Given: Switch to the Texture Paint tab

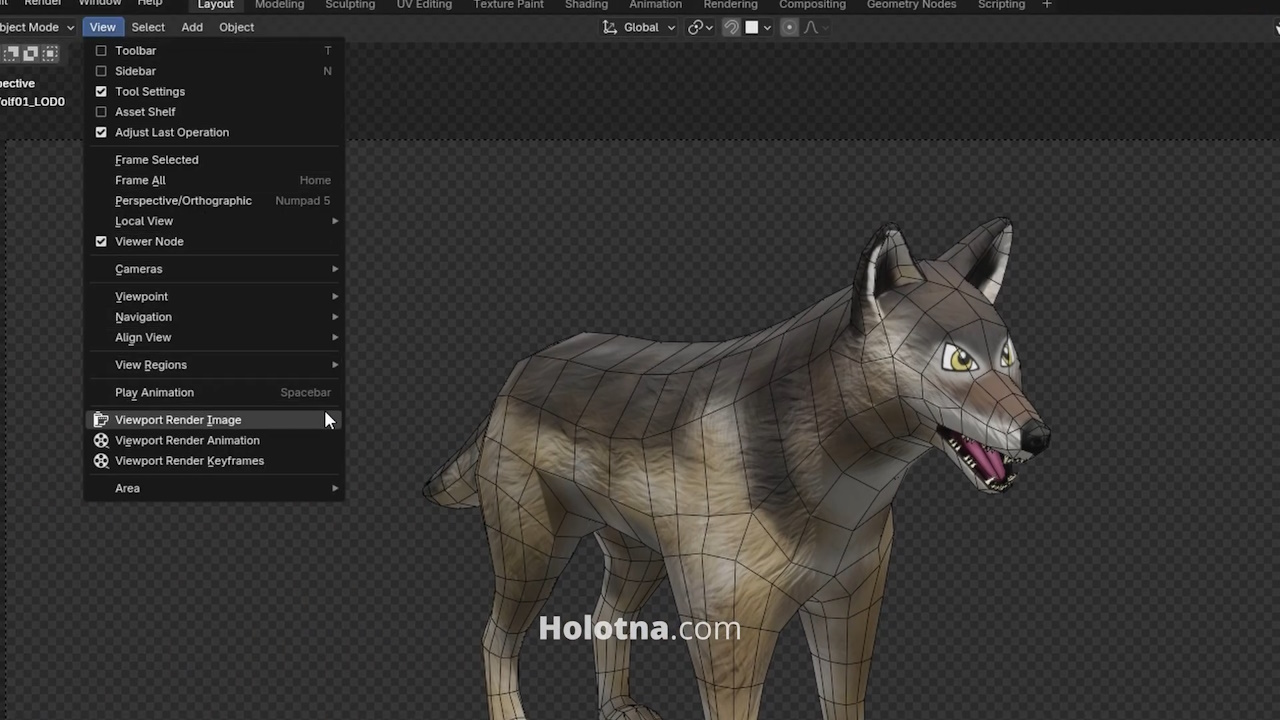Looking at the screenshot, I should pyautogui.click(x=508, y=5).
